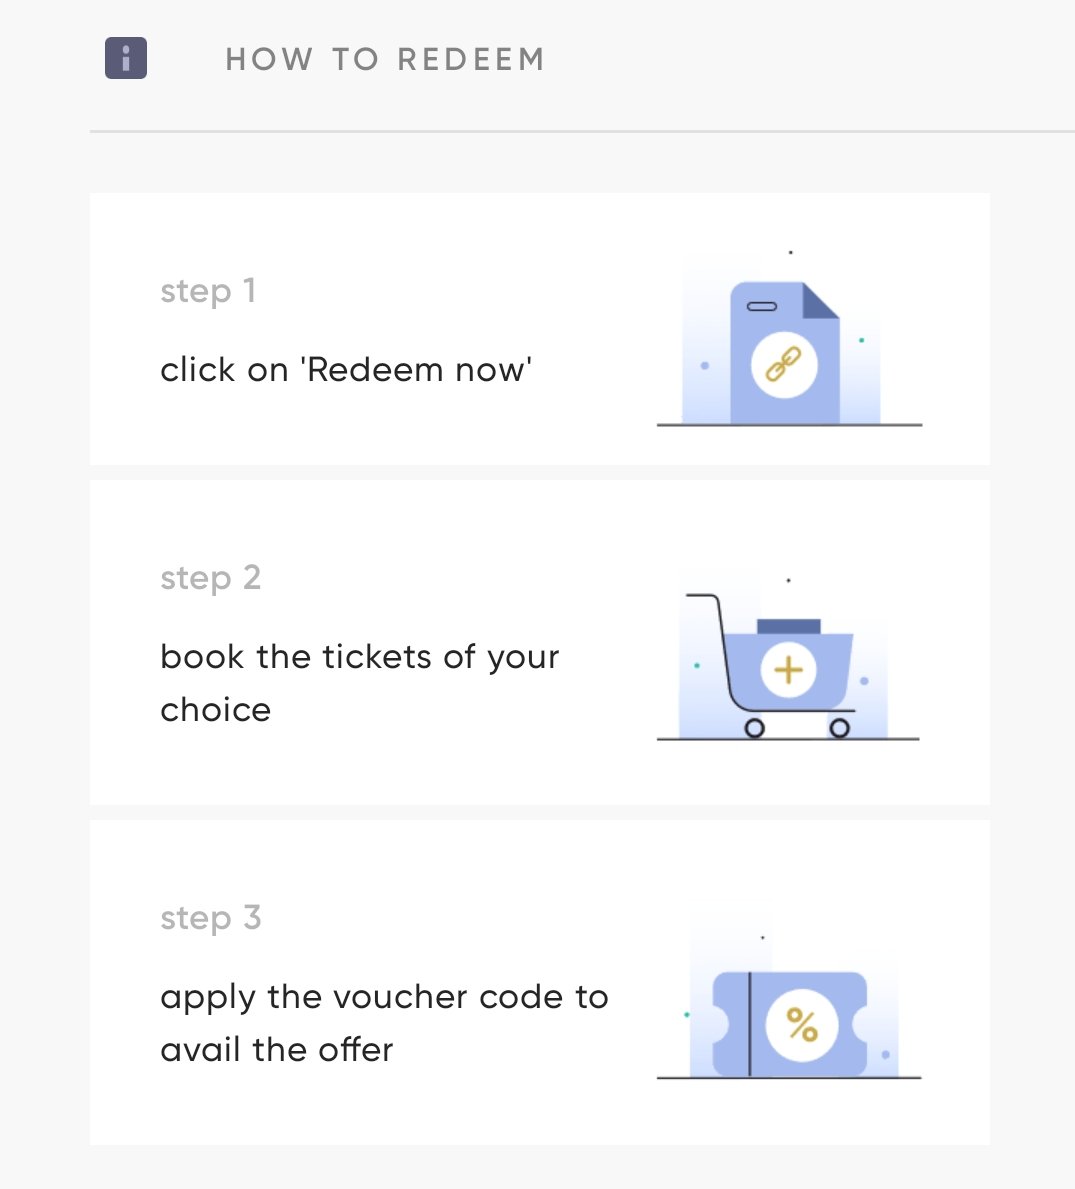1075x1189 pixels.
Task: Select the 'step 1' label
Action: tap(208, 291)
